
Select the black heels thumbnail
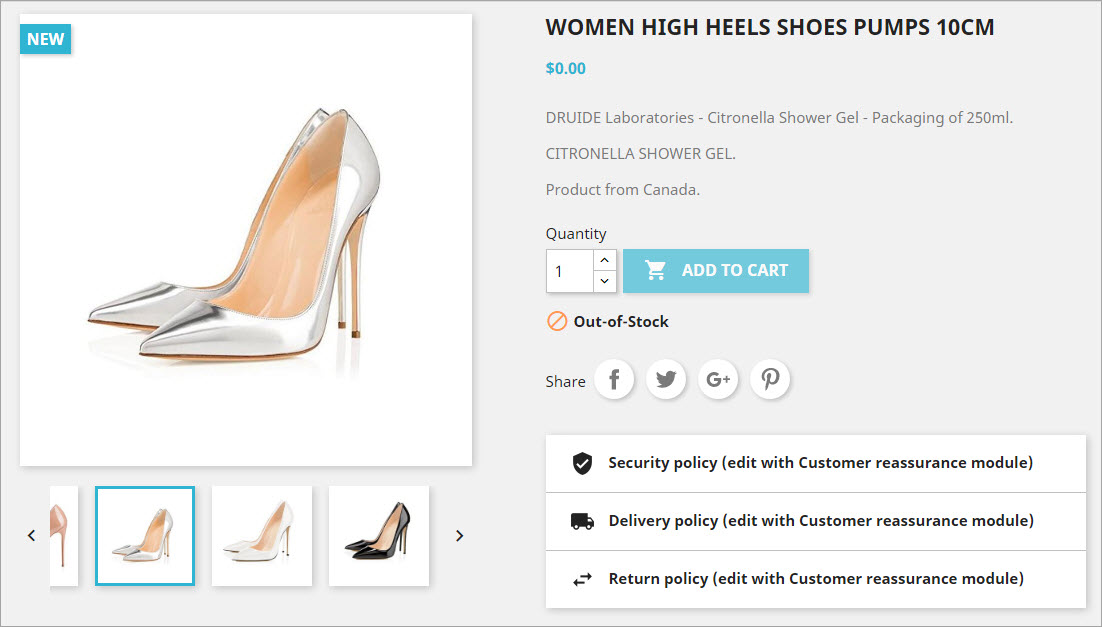click(379, 536)
